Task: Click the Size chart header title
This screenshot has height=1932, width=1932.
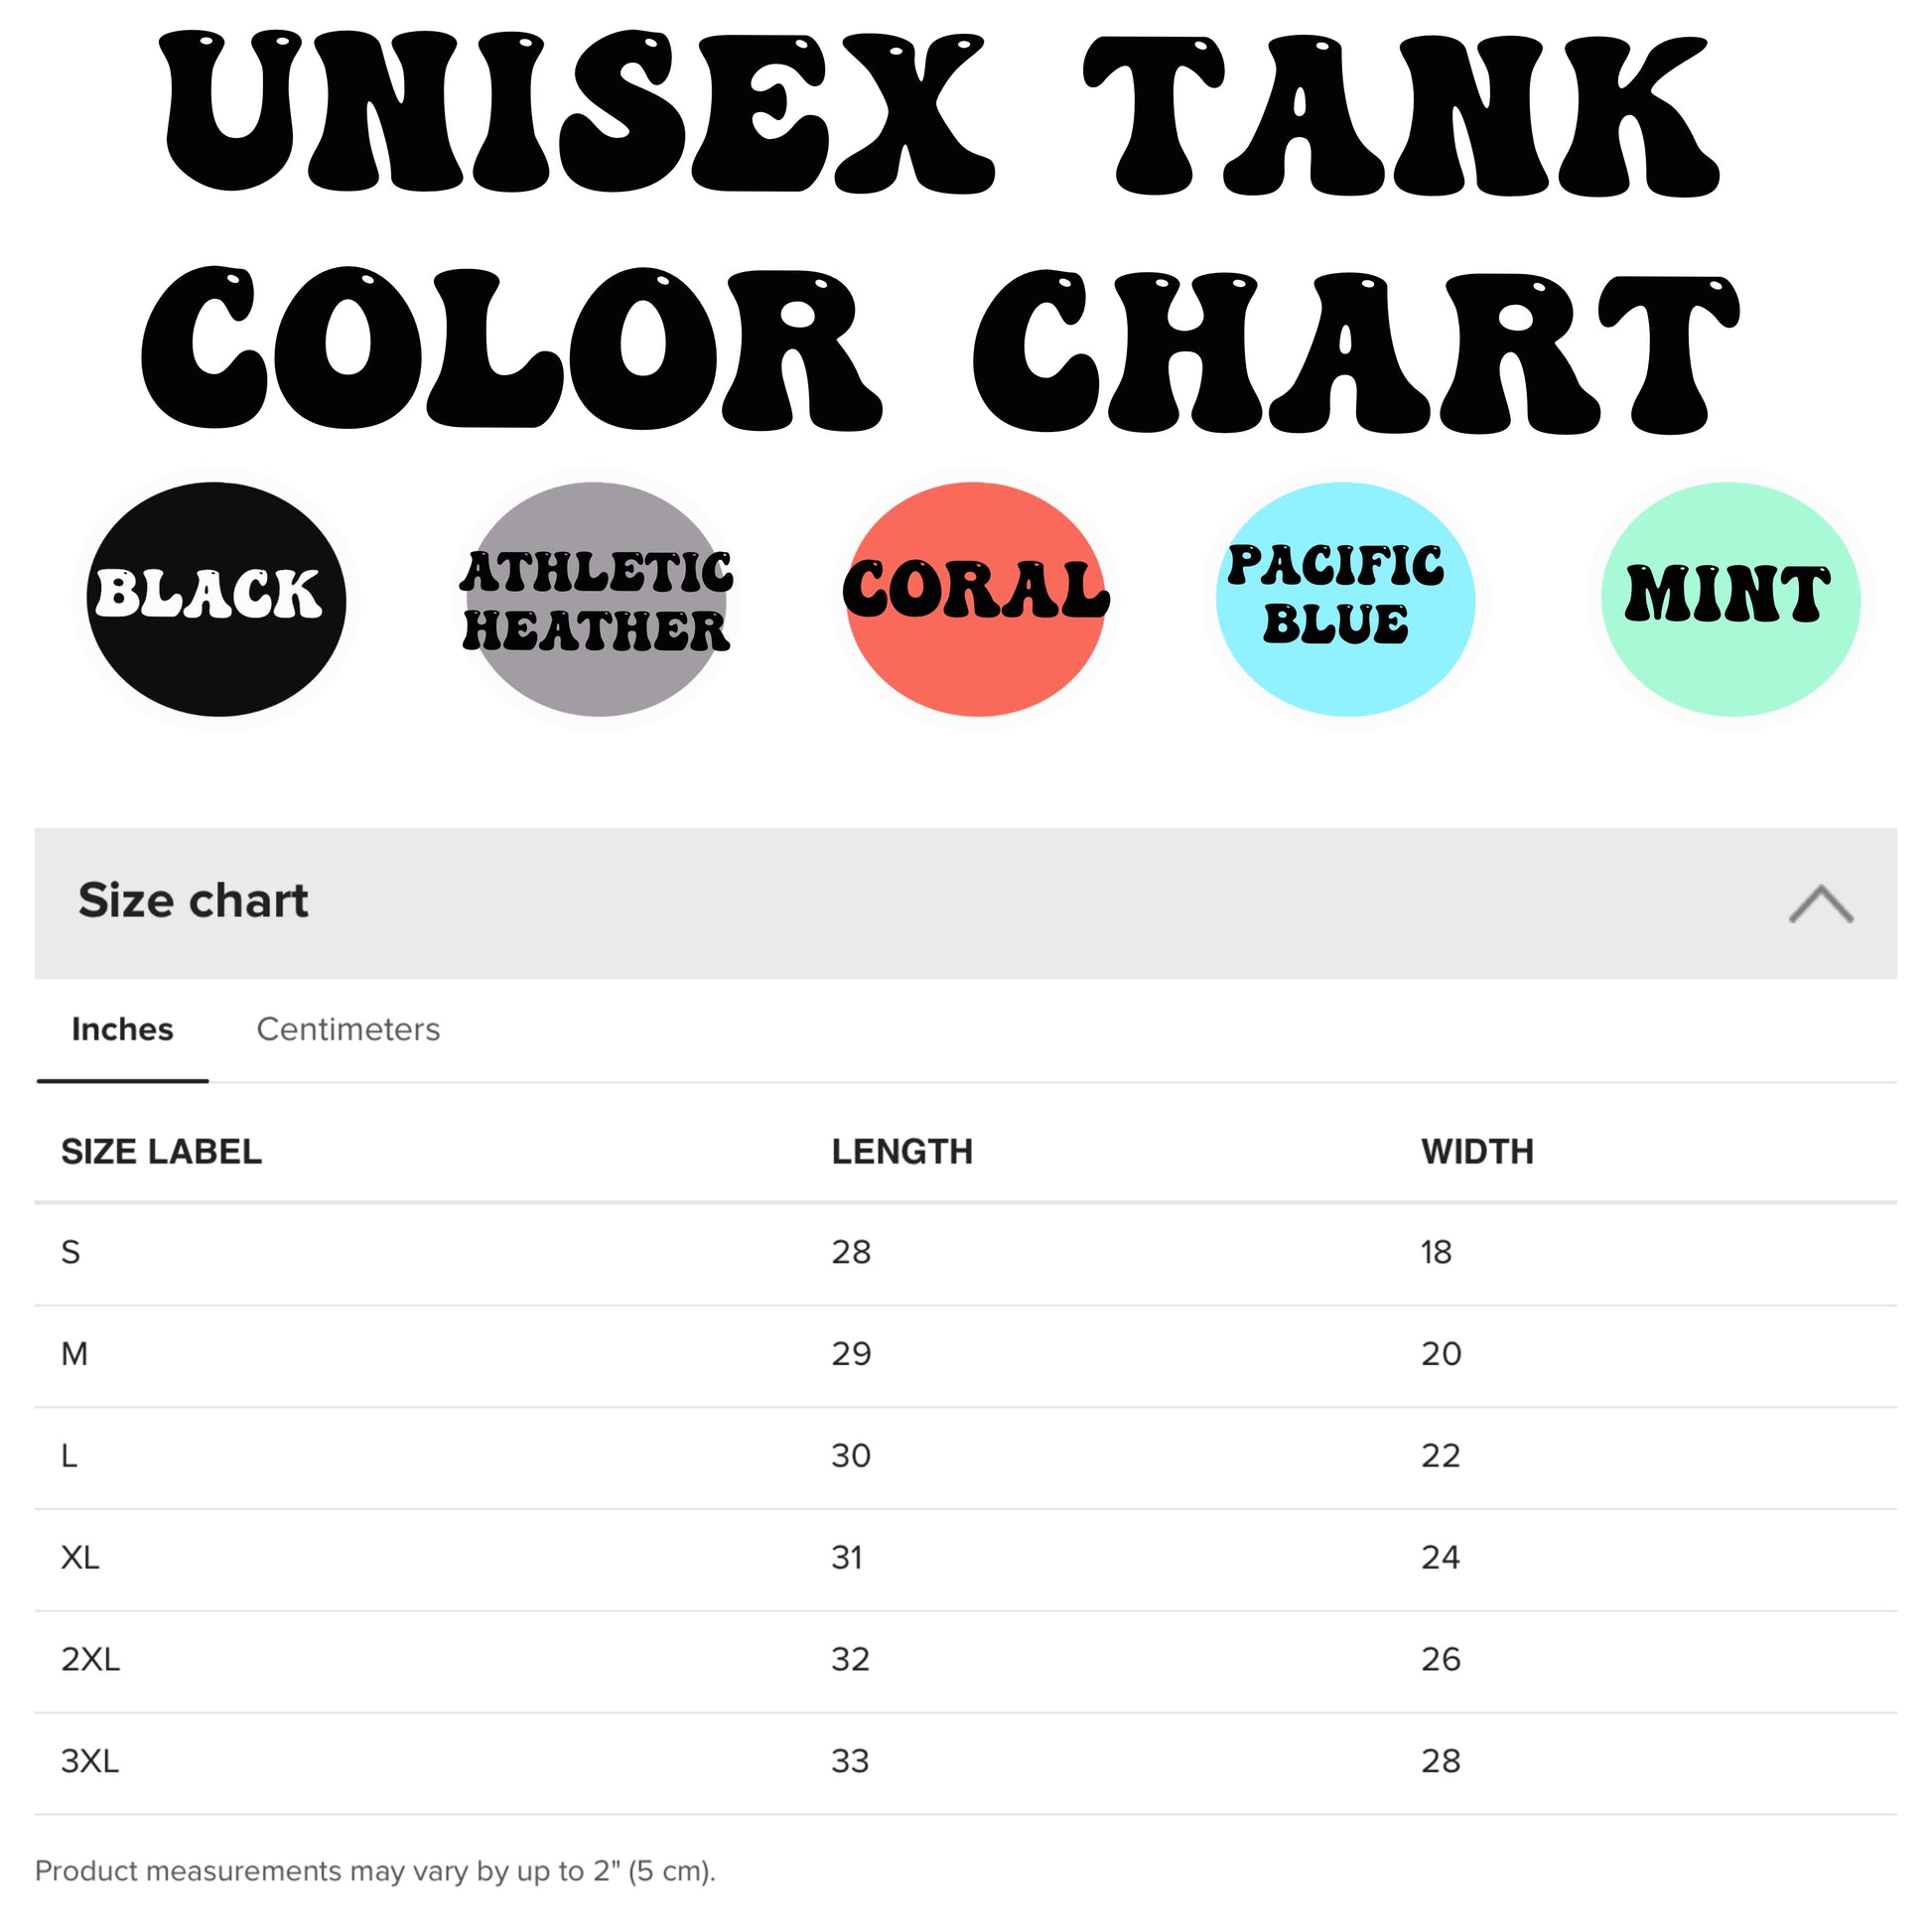Action: [x=193, y=901]
